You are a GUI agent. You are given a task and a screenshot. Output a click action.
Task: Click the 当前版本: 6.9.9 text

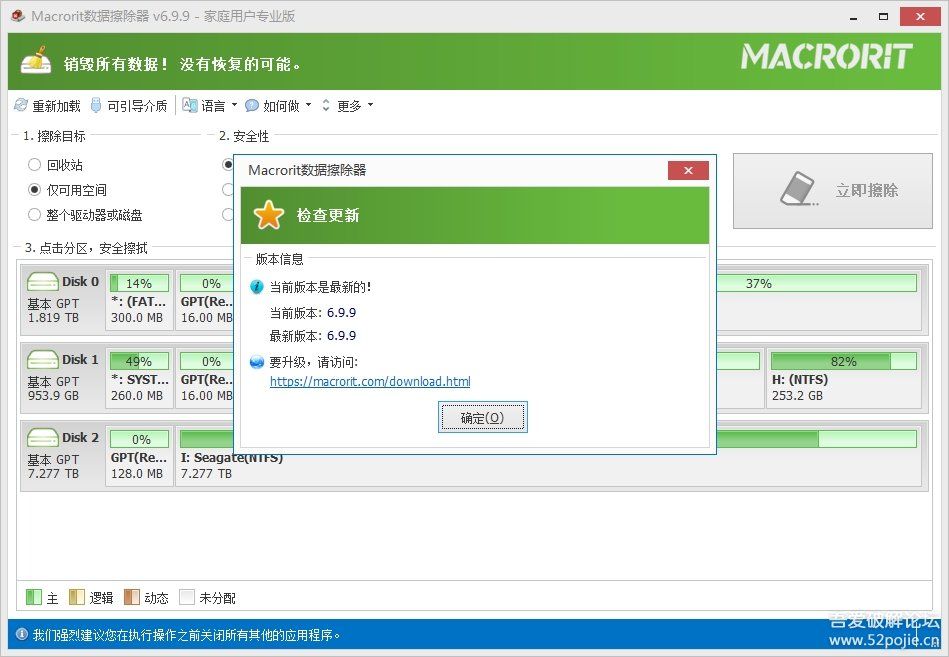313,313
